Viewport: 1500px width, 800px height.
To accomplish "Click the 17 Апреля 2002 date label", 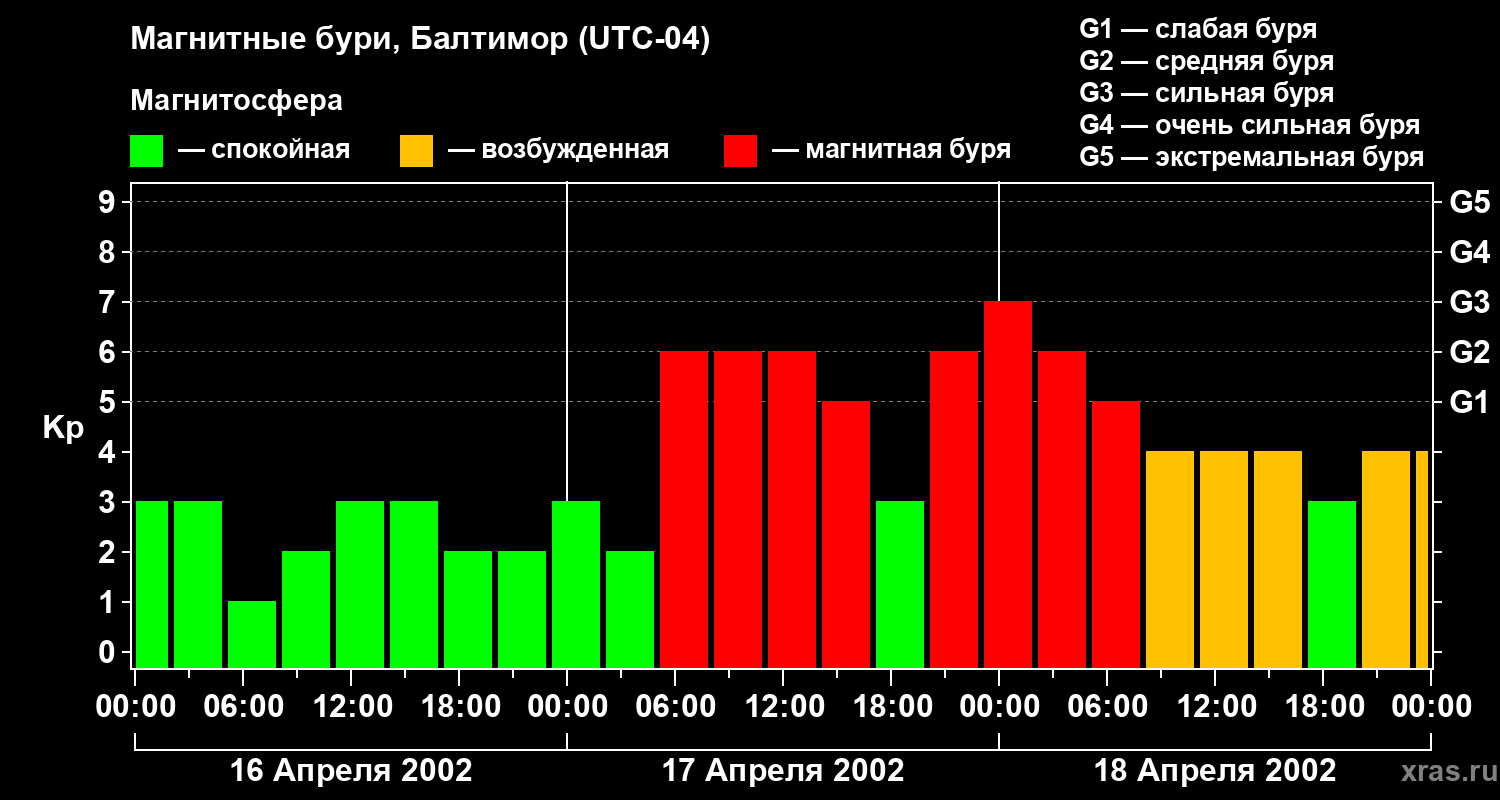I will [783, 771].
